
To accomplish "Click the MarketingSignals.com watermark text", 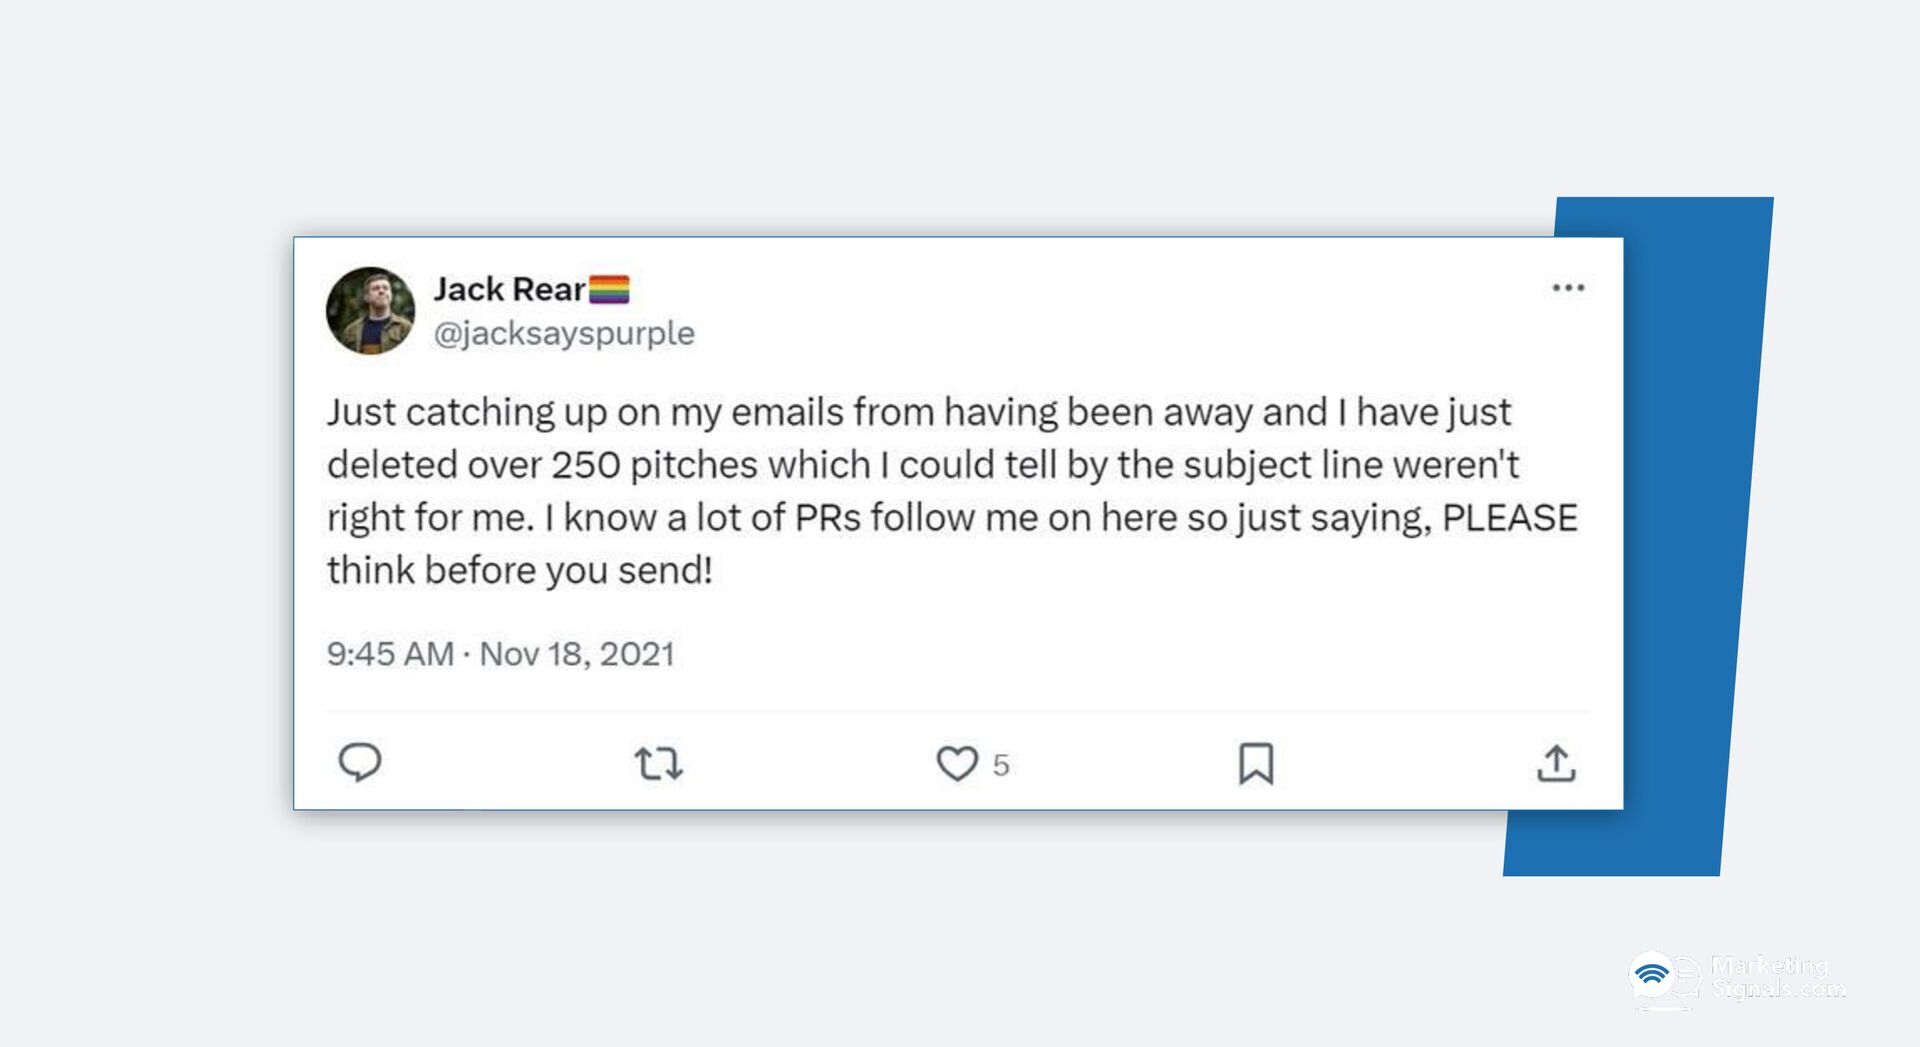I will point(1777,977).
